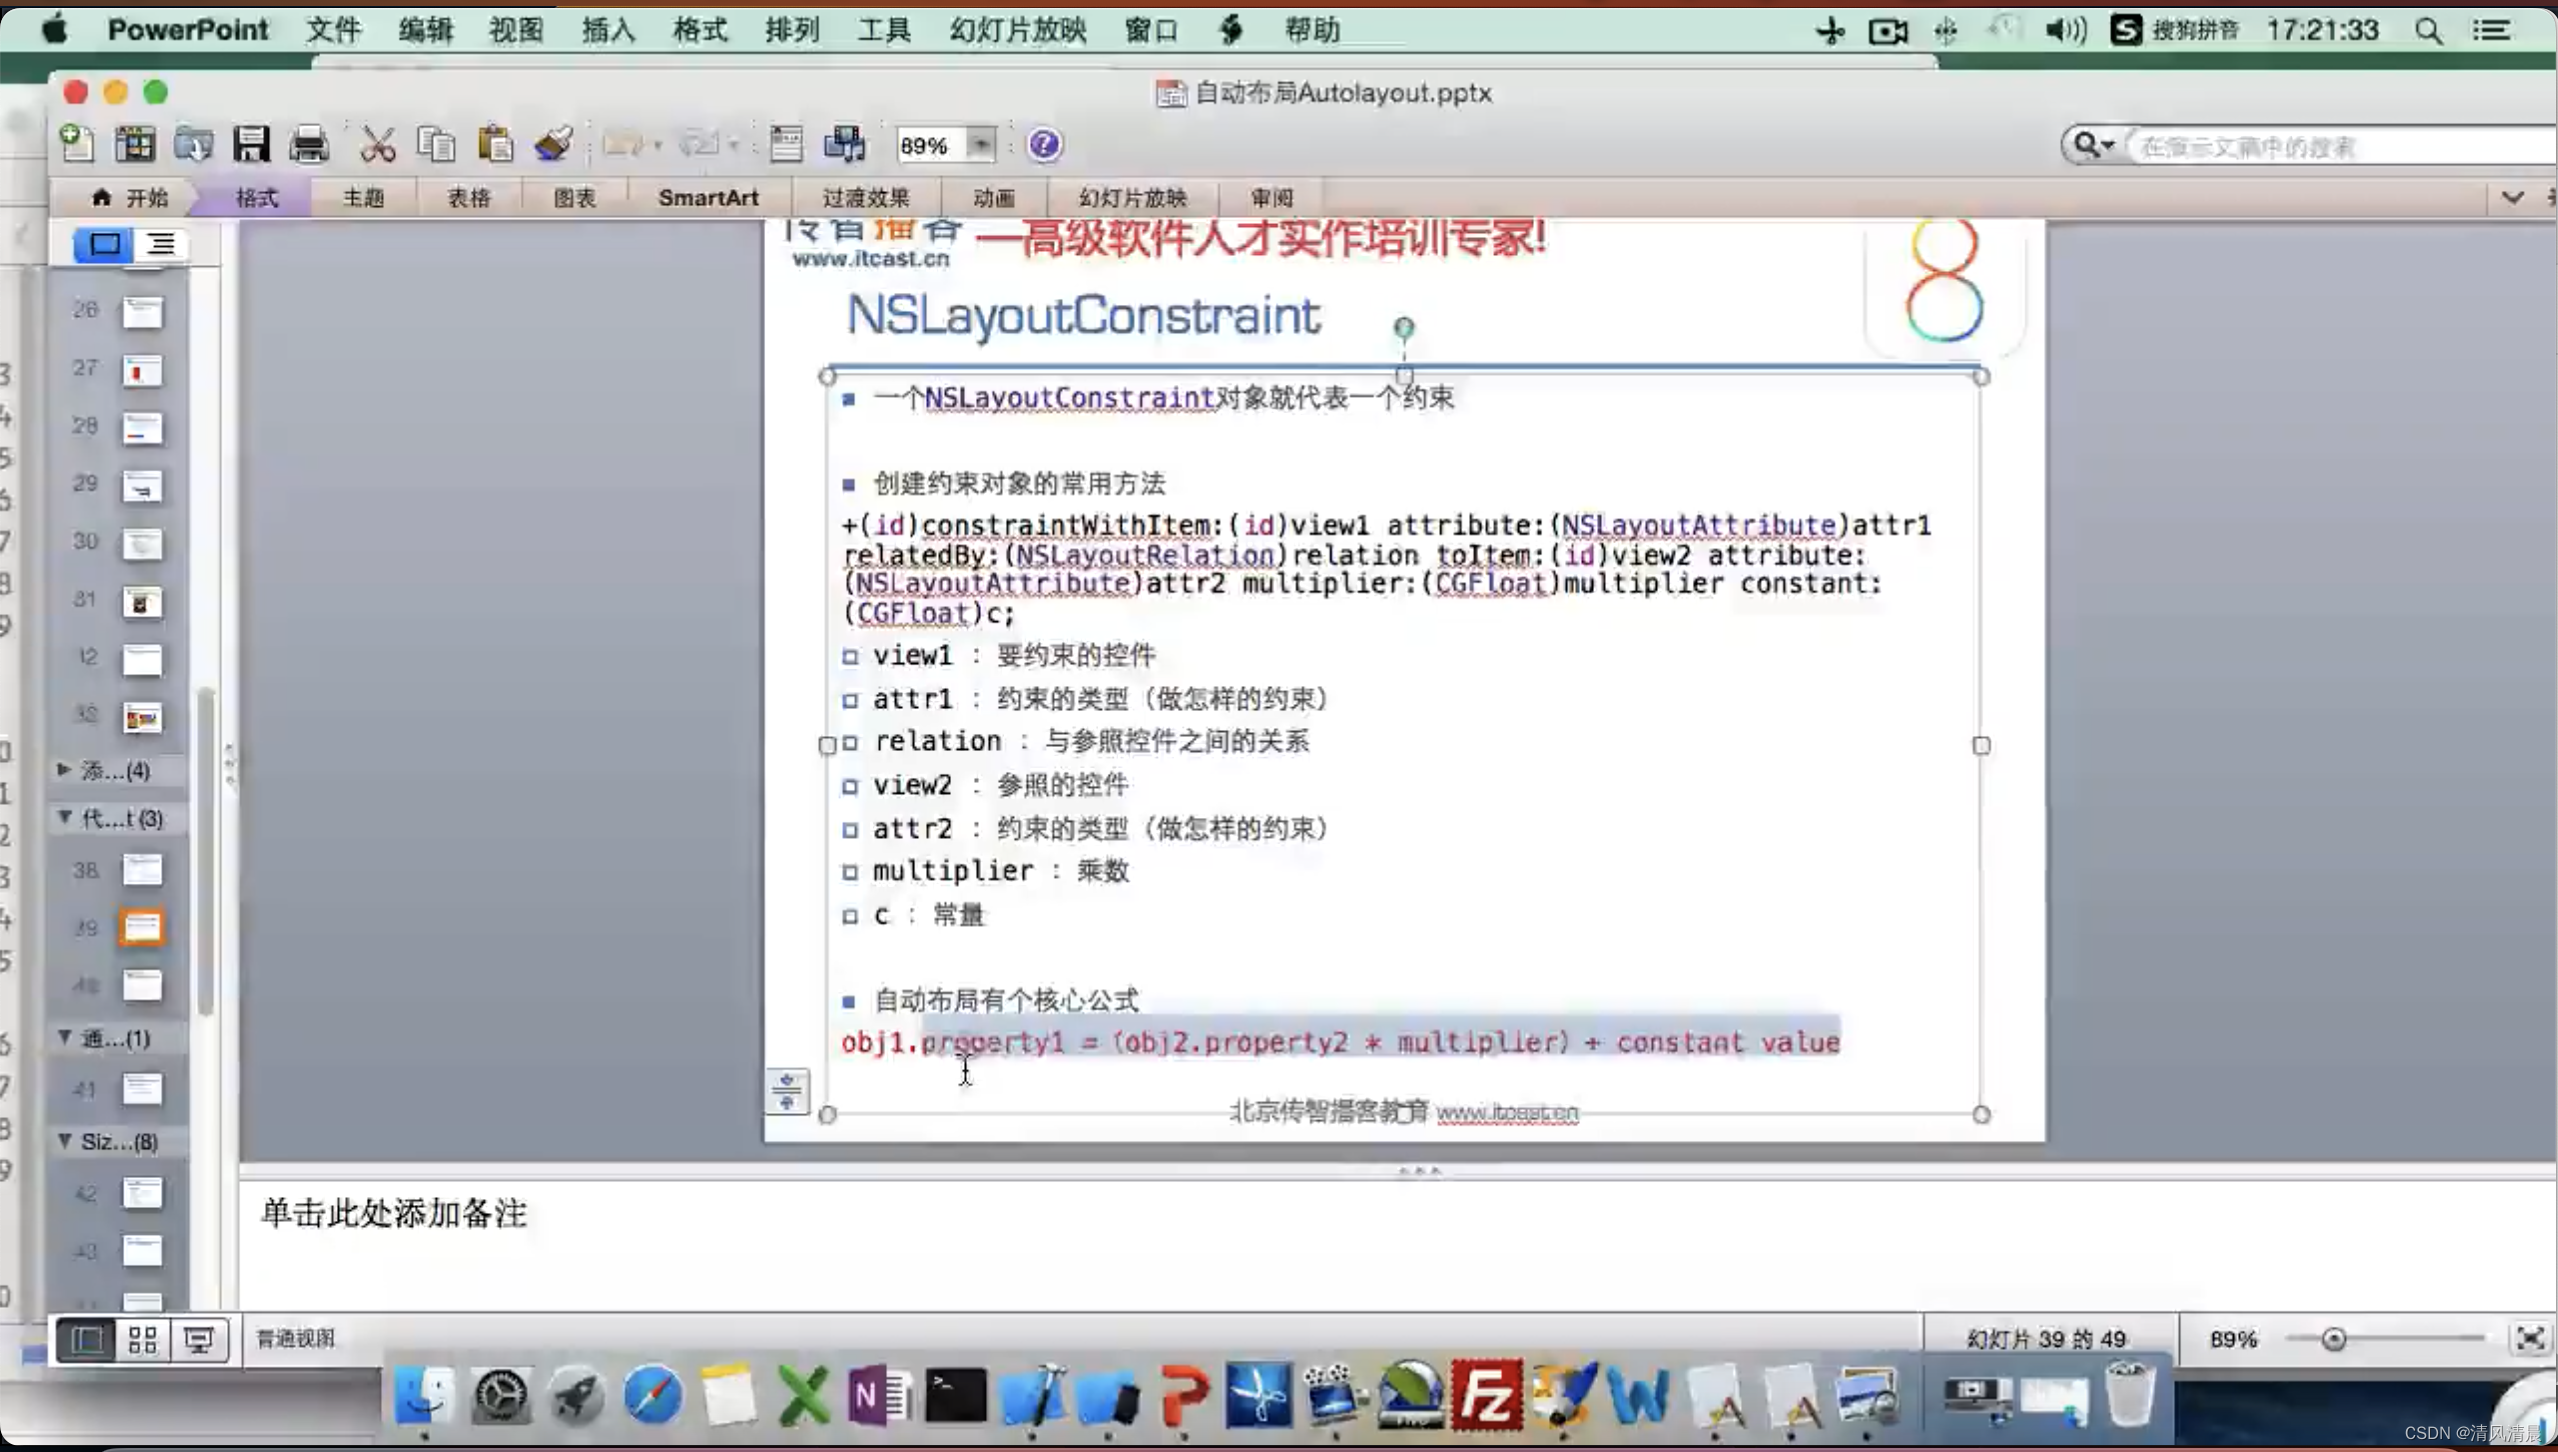
Task: Open the purple Help question mark icon
Action: [1043, 145]
